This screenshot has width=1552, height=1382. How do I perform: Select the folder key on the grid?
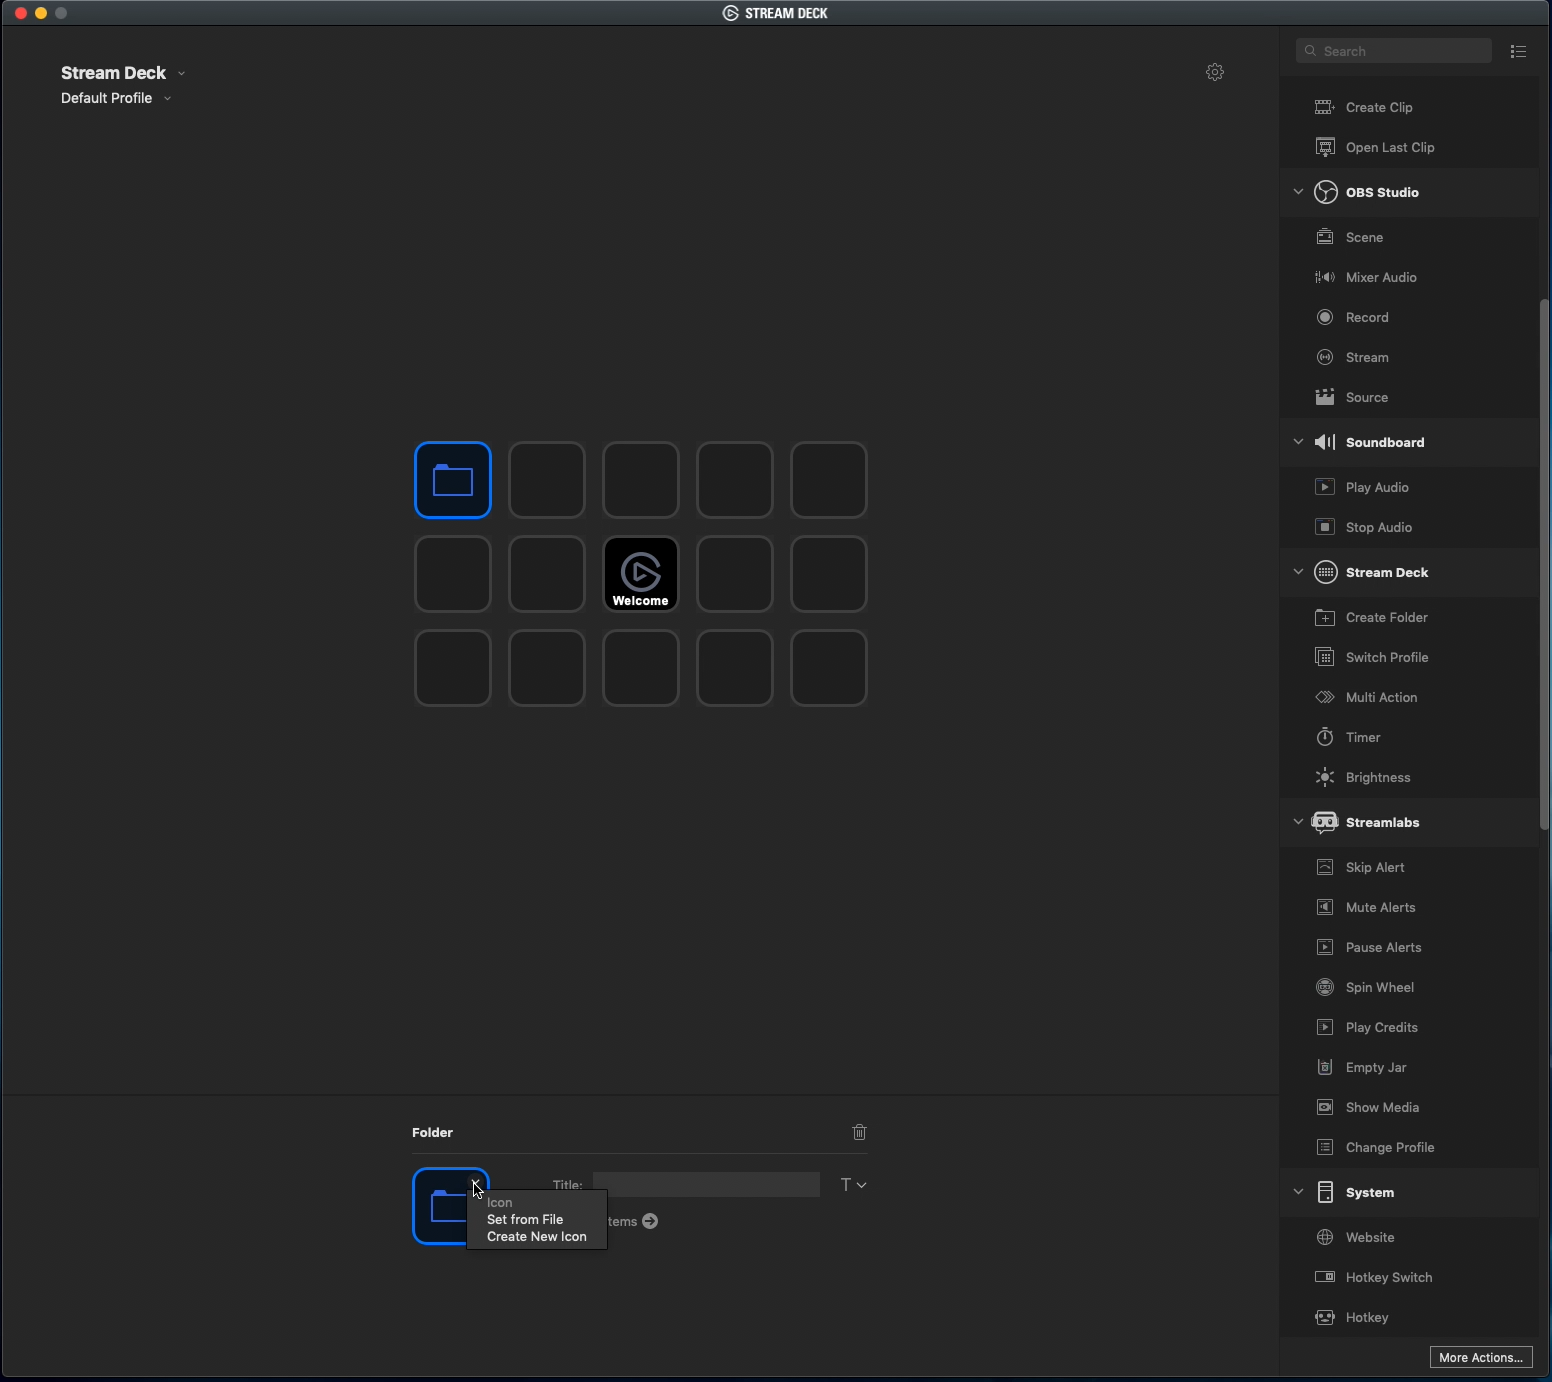(453, 480)
